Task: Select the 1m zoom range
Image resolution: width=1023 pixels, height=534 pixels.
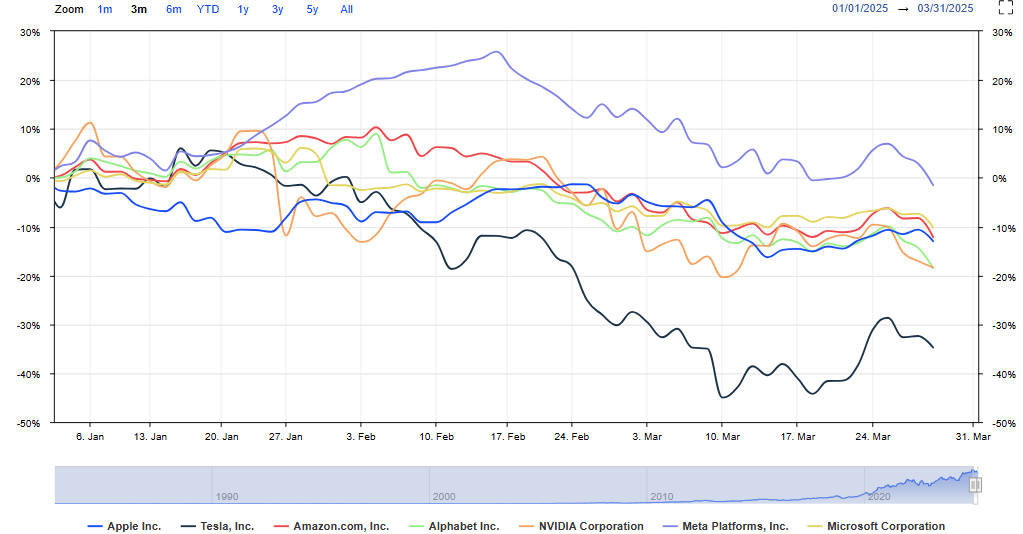Action: click(x=104, y=9)
